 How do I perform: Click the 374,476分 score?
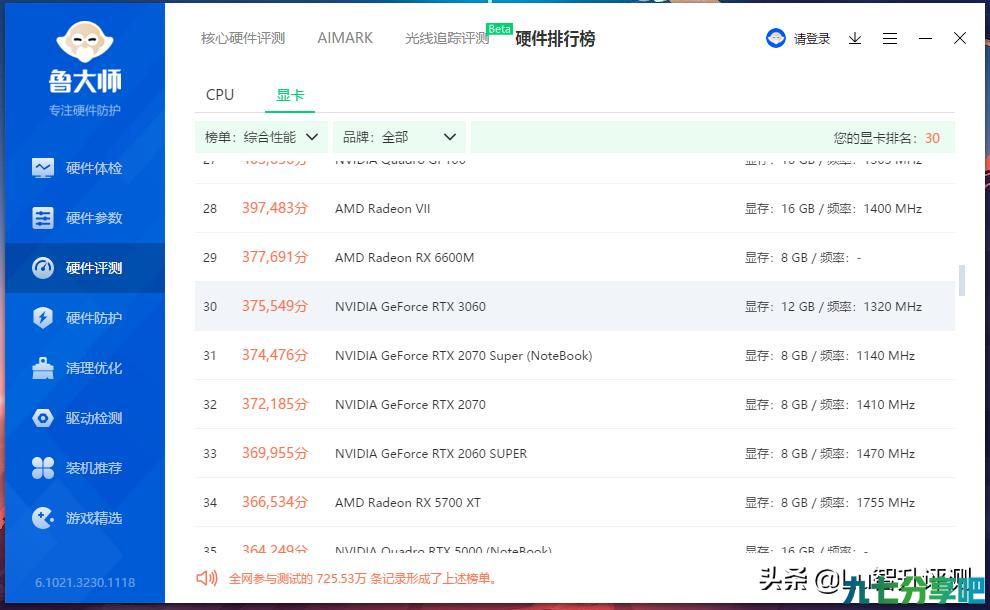(x=275, y=355)
